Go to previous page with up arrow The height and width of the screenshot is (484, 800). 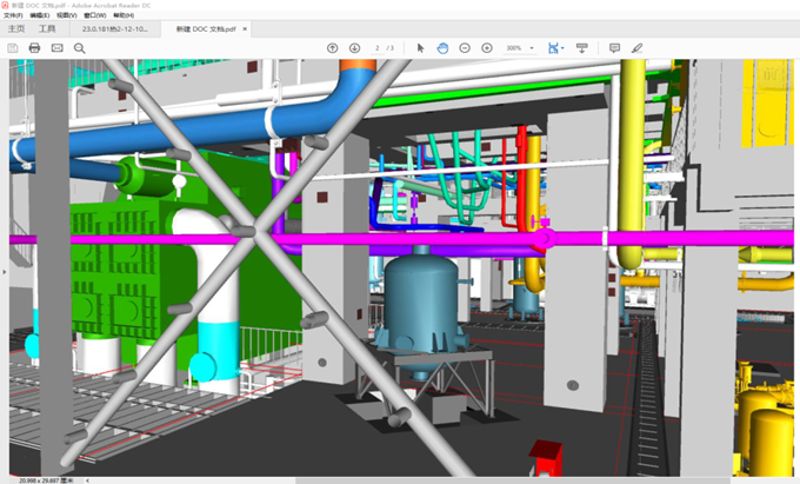click(x=333, y=48)
